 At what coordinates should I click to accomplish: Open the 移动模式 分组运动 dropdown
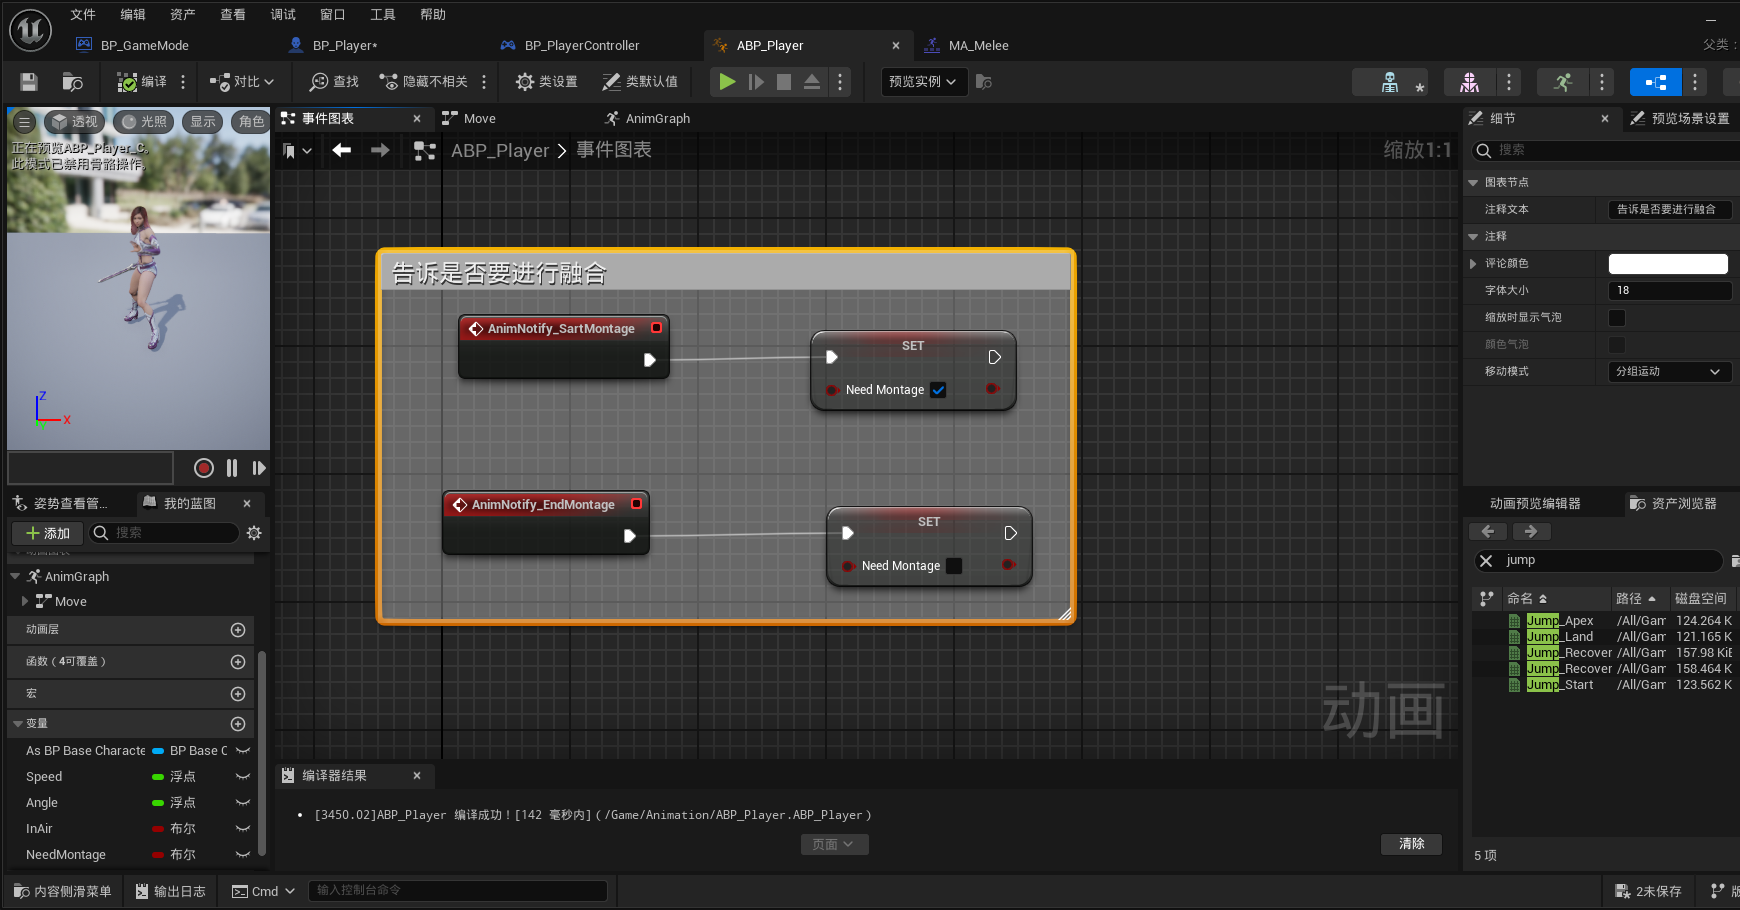[1669, 372]
